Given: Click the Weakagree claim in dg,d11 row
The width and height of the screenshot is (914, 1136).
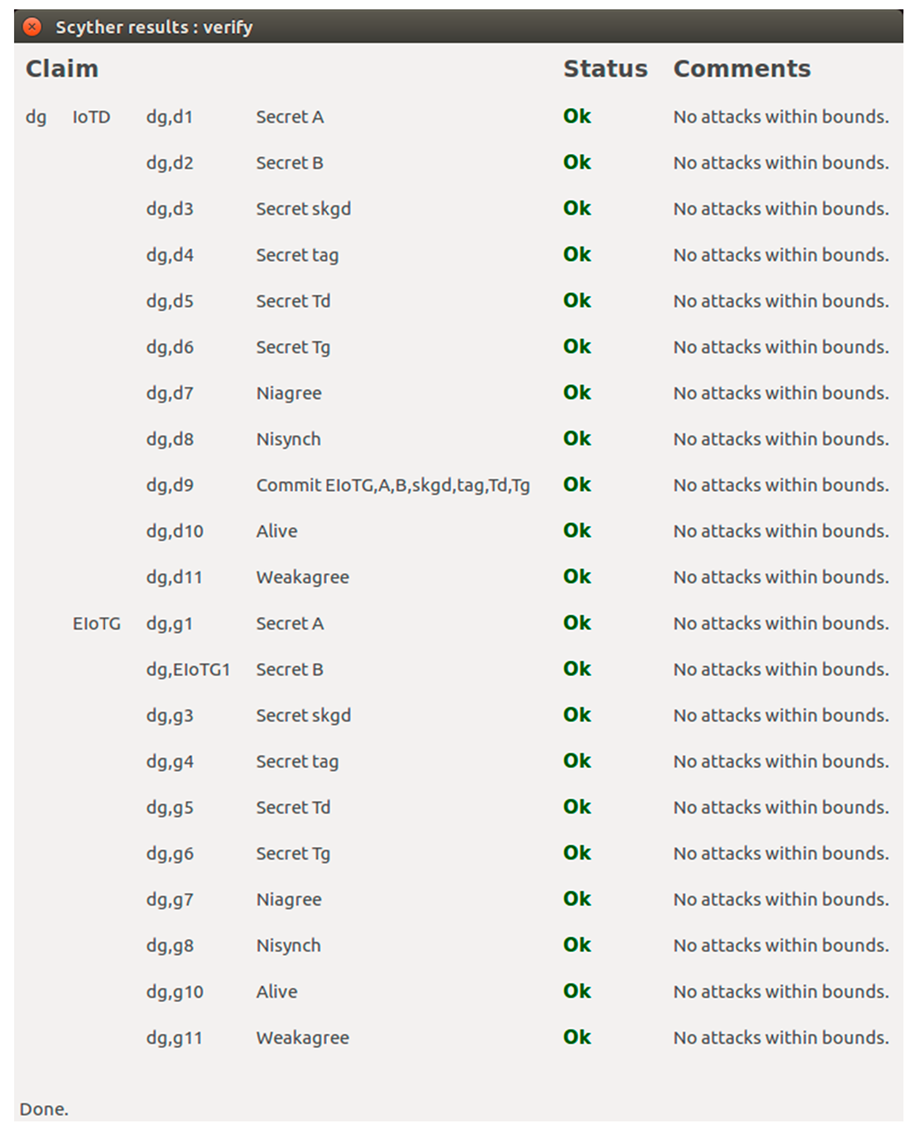Looking at the screenshot, I should tap(302, 577).
